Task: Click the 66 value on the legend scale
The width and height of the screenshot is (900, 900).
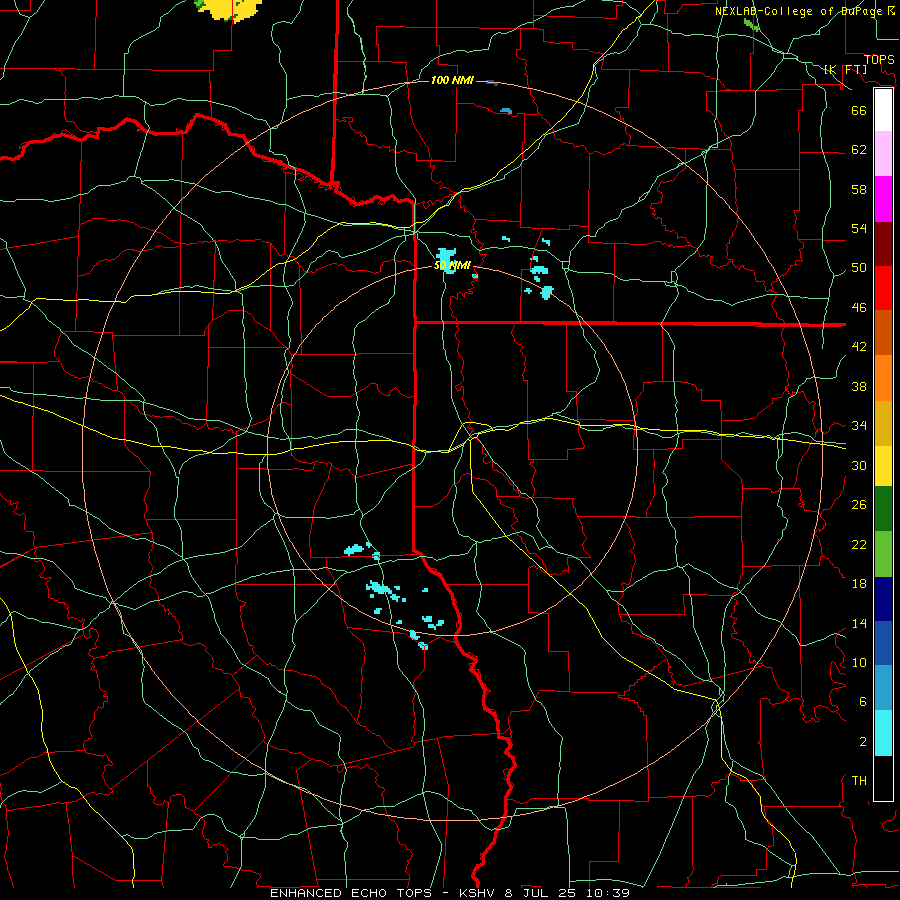Action: click(859, 111)
